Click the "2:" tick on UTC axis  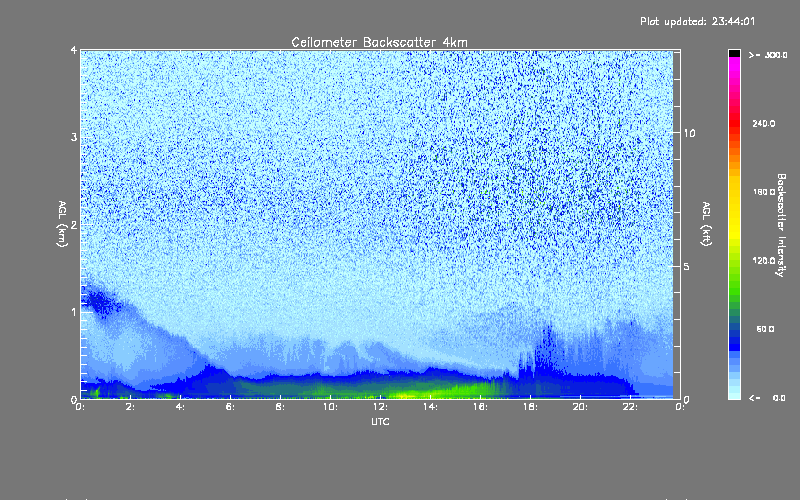(x=130, y=407)
